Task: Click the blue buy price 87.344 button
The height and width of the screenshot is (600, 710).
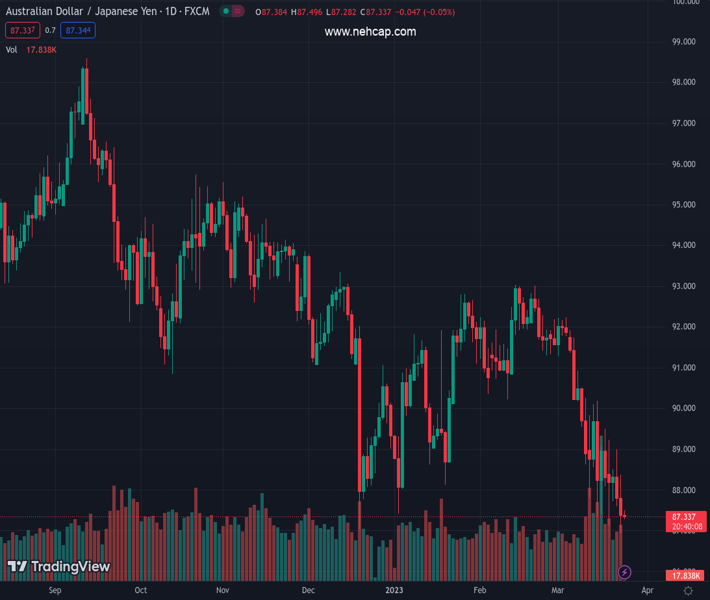Action: (x=77, y=30)
